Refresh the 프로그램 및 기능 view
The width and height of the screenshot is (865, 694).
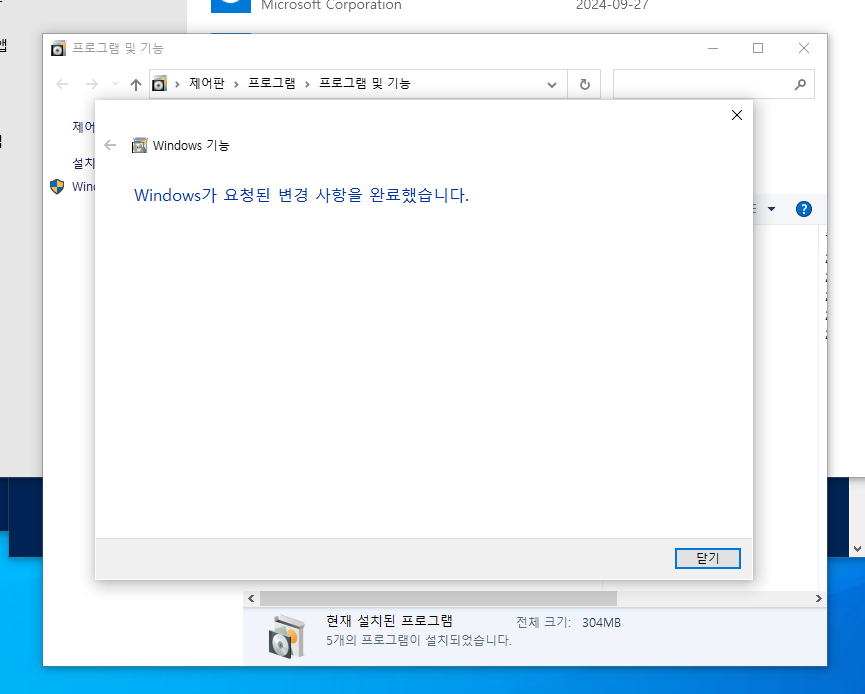(585, 84)
